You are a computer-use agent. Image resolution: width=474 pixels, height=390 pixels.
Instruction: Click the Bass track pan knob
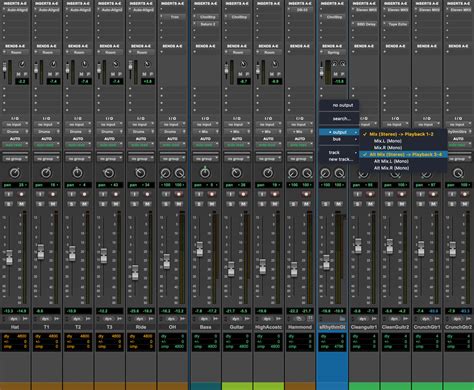pos(205,173)
